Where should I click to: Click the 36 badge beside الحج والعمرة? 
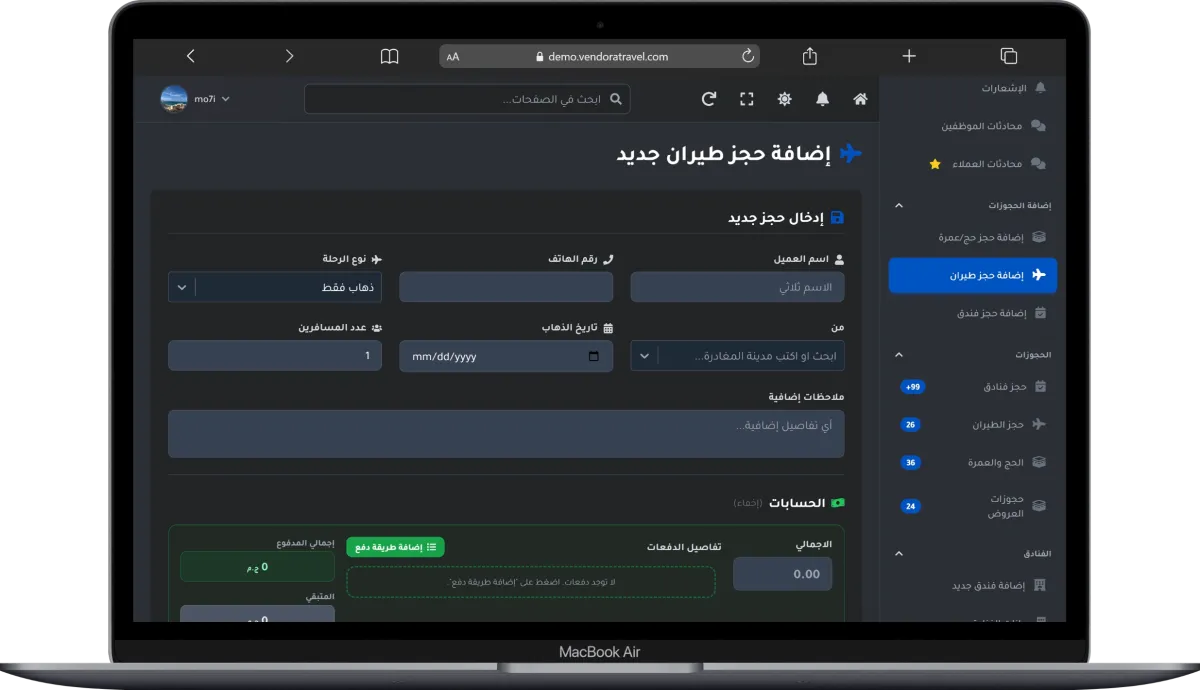pos(910,463)
